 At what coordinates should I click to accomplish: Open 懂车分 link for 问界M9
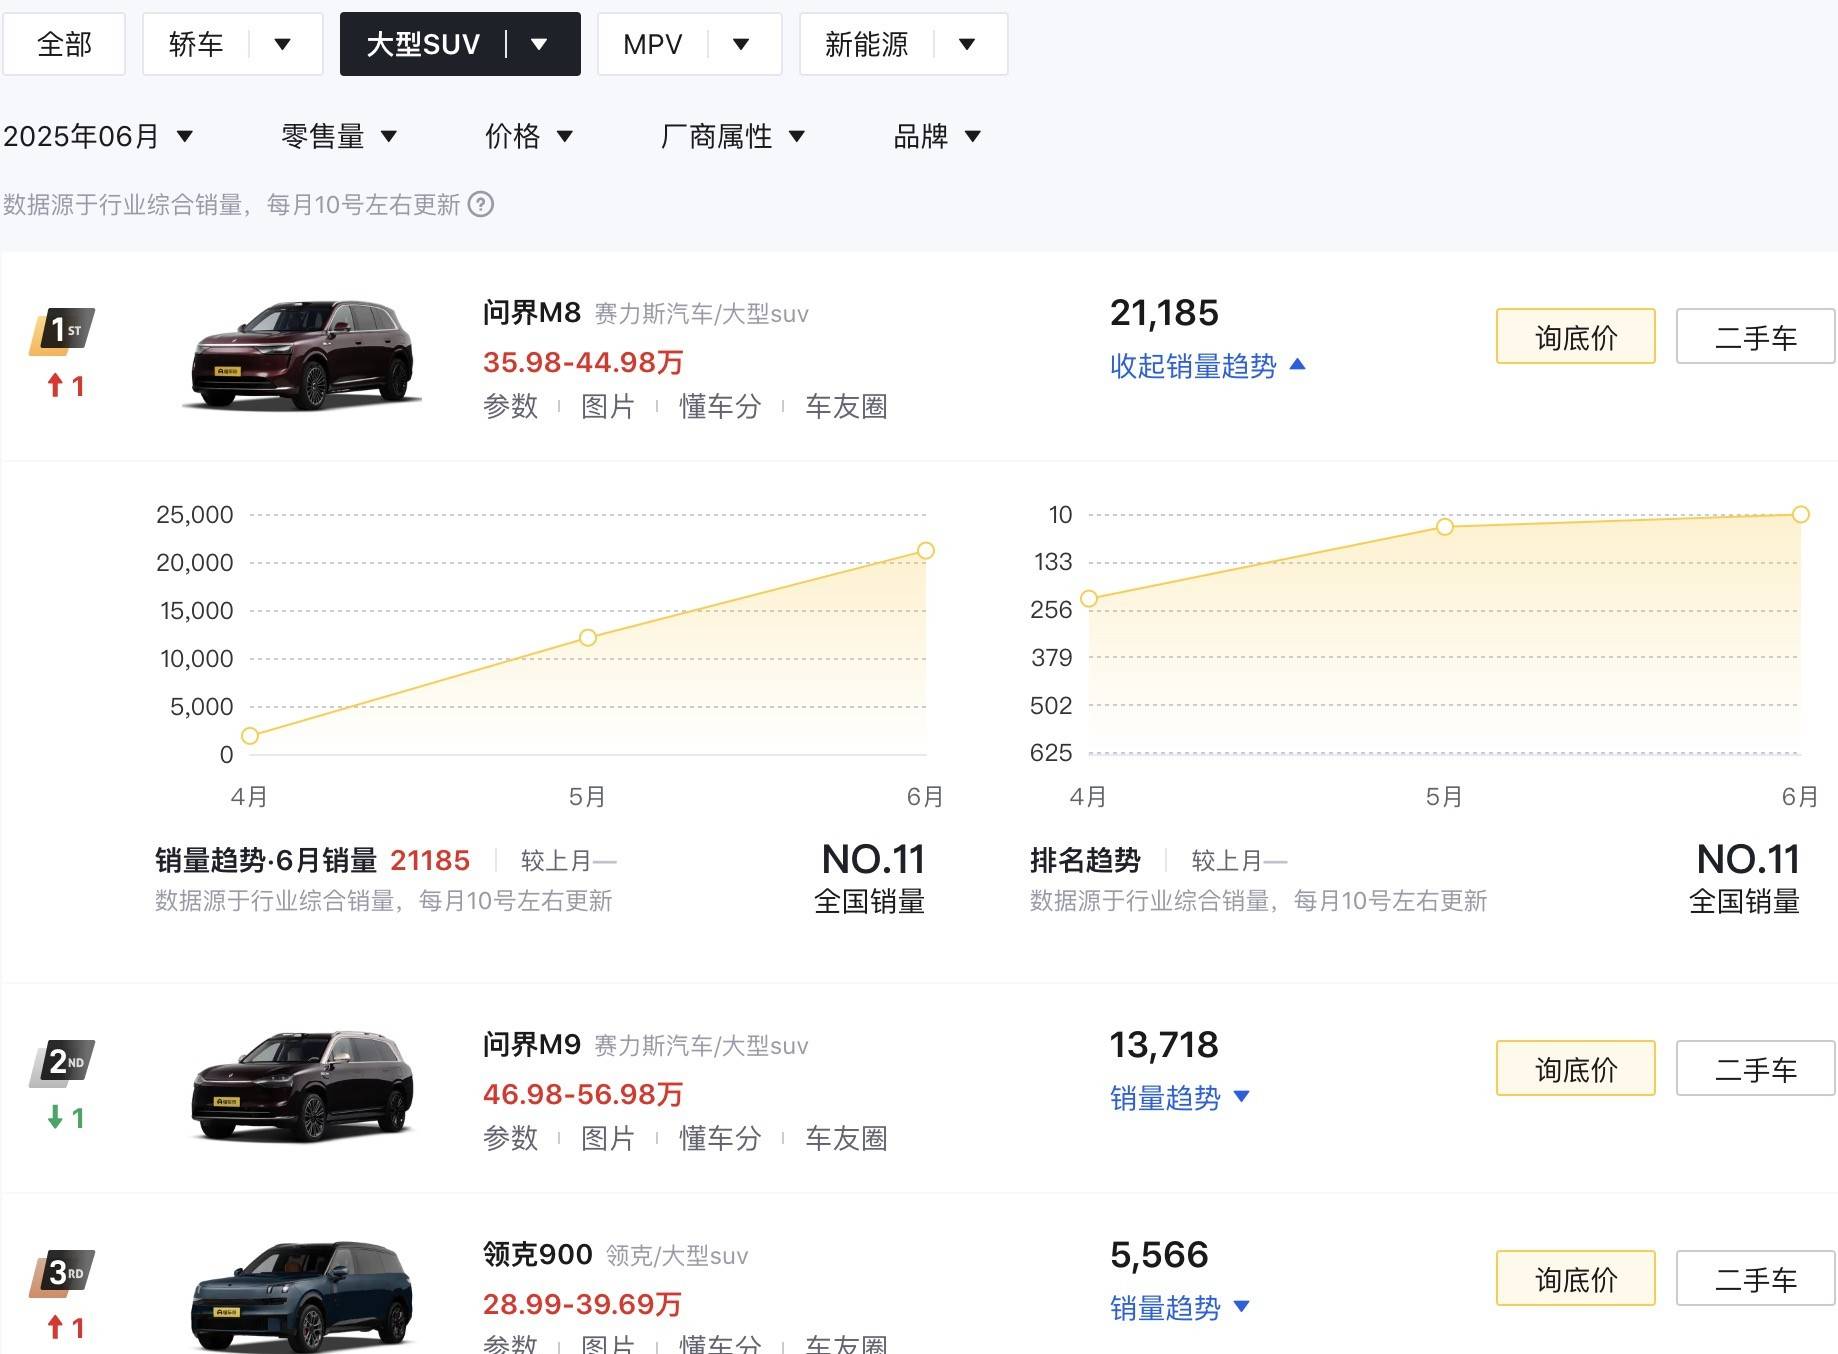(x=720, y=1138)
